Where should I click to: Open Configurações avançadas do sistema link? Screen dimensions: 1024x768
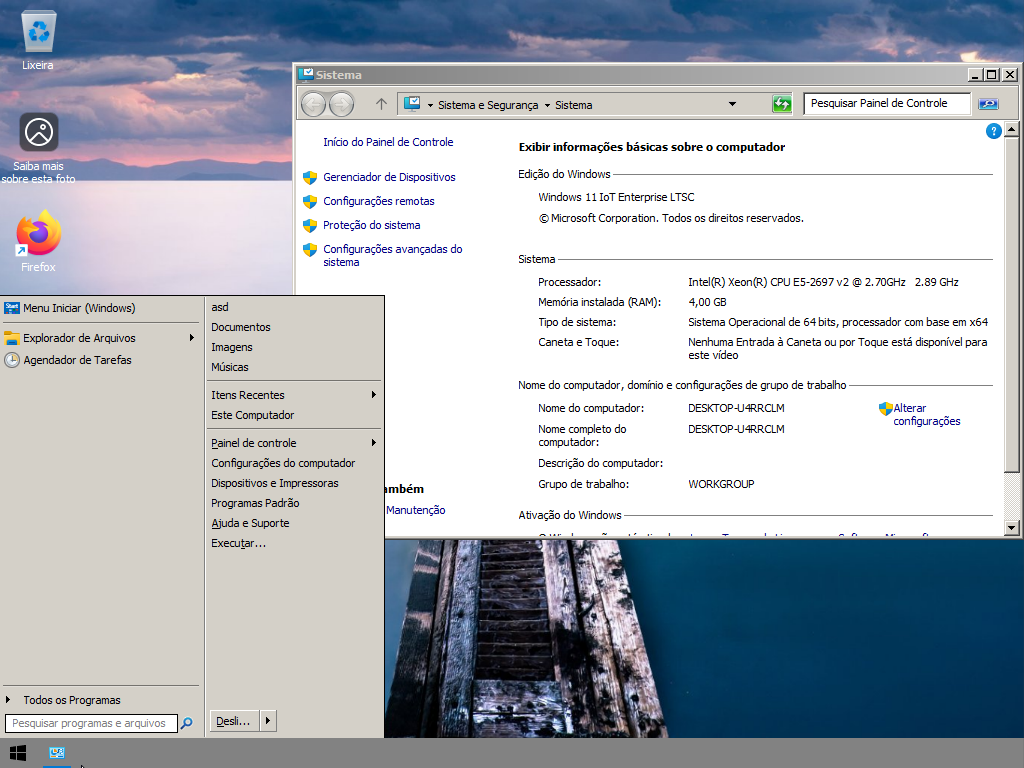pyautogui.click(x=392, y=255)
